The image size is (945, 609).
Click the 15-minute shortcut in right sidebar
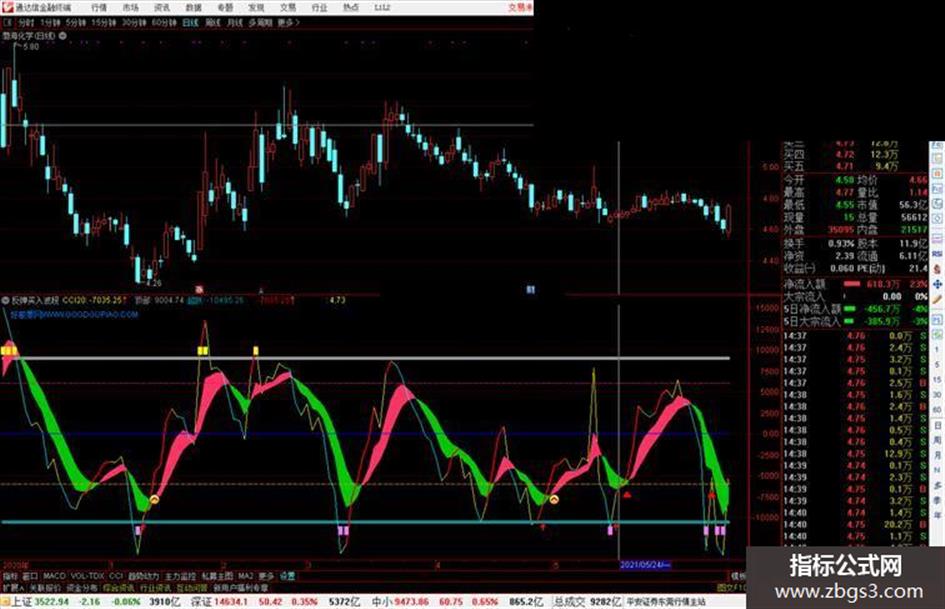pyautogui.click(x=937, y=380)
